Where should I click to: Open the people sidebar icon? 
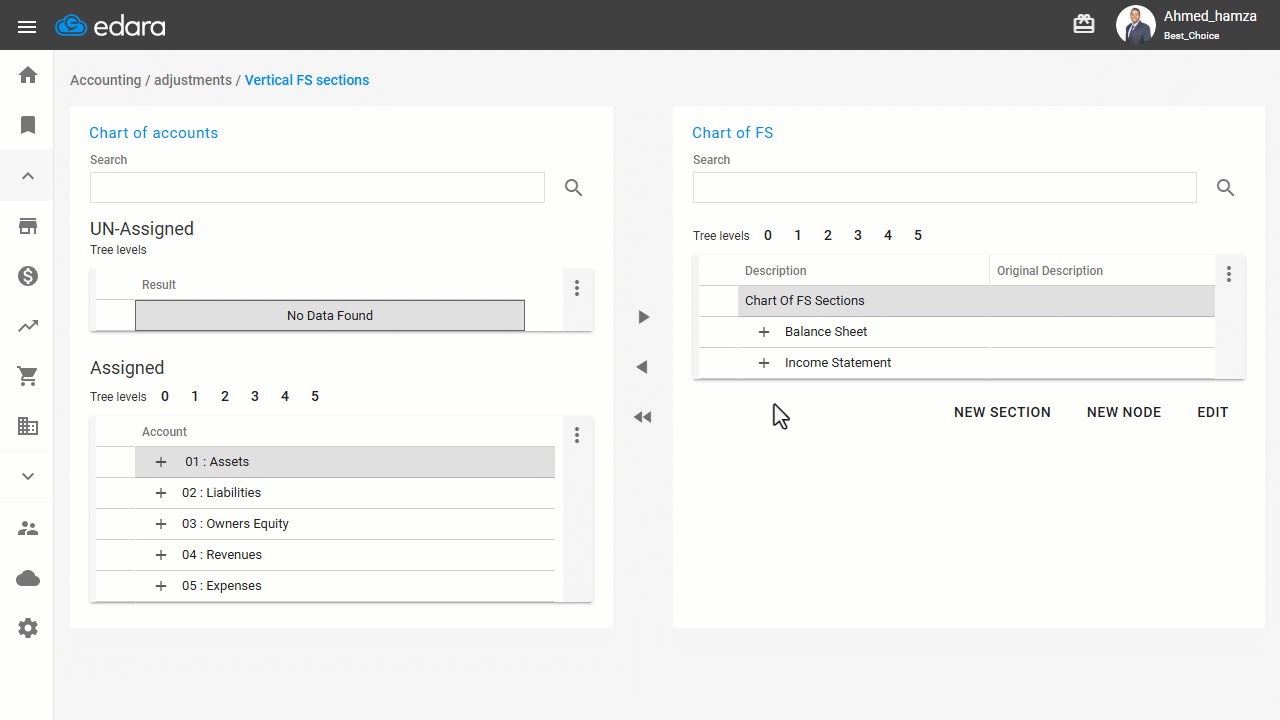pos(28,528)
